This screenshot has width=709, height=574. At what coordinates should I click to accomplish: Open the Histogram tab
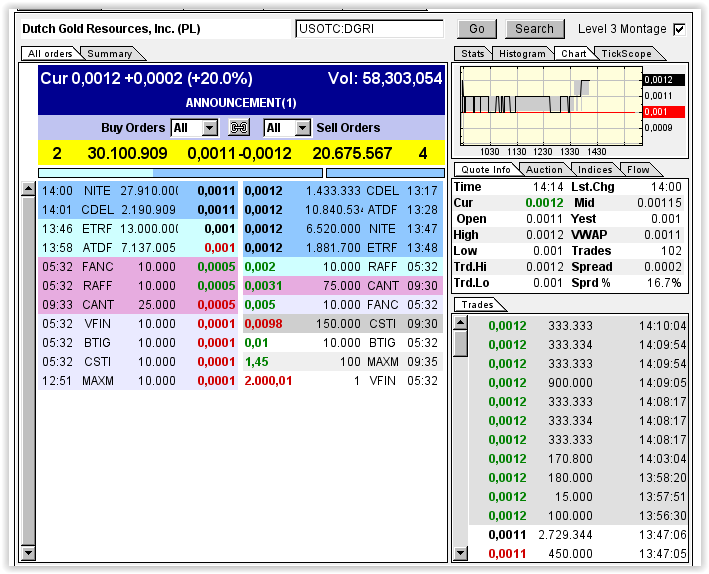tap(522, 54)
